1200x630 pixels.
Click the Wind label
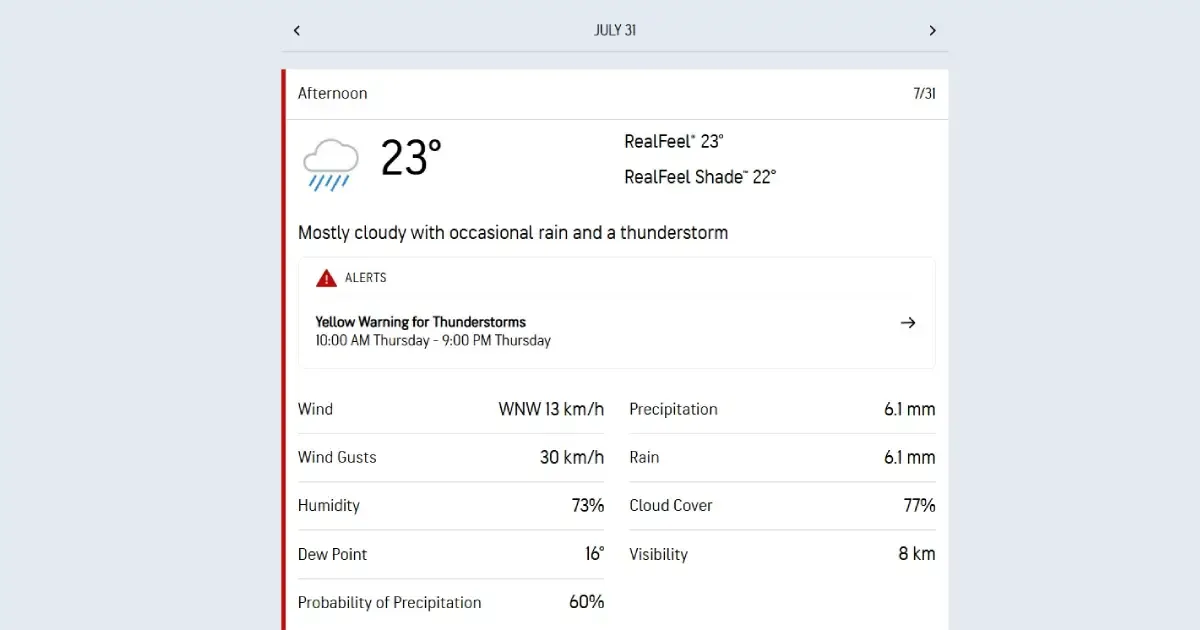tap(316, 409)
